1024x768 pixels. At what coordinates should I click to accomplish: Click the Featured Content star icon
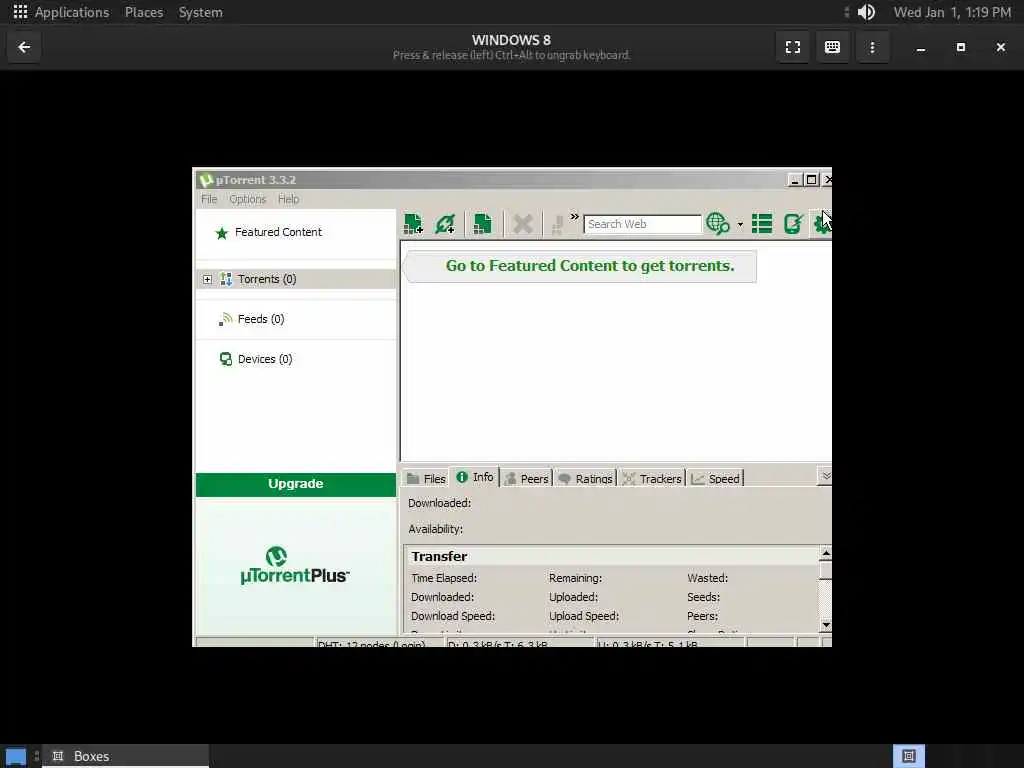(x=221, y=233)
